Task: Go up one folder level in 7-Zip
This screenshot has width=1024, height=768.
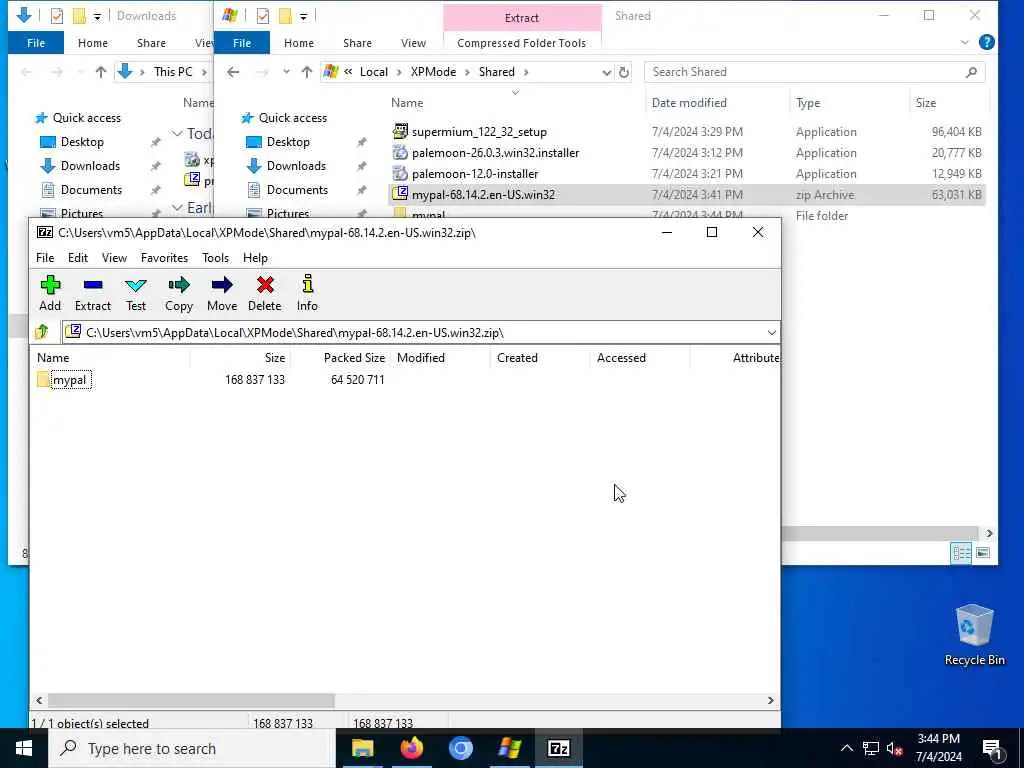Action: click(42, 332)
